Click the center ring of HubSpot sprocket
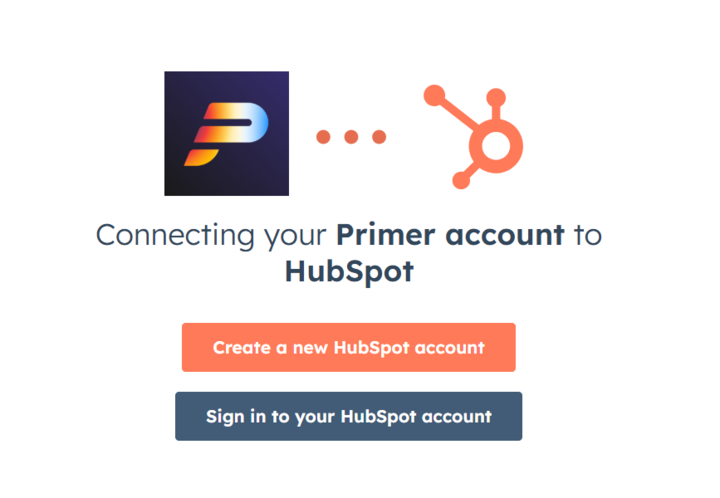Viewport: 720px width, 498px height. click(x=496, y=146)
